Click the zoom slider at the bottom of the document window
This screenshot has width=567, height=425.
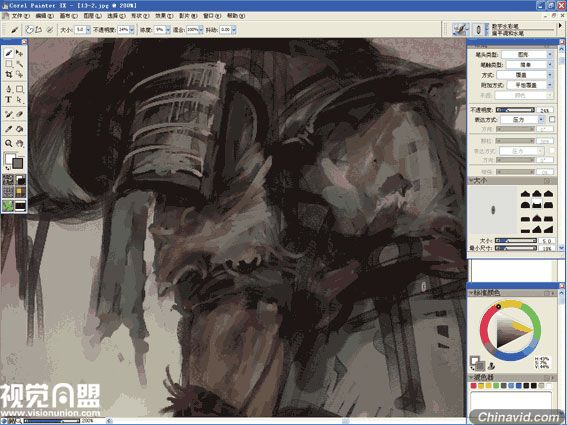pyautogui.click(x=51, y=421)
